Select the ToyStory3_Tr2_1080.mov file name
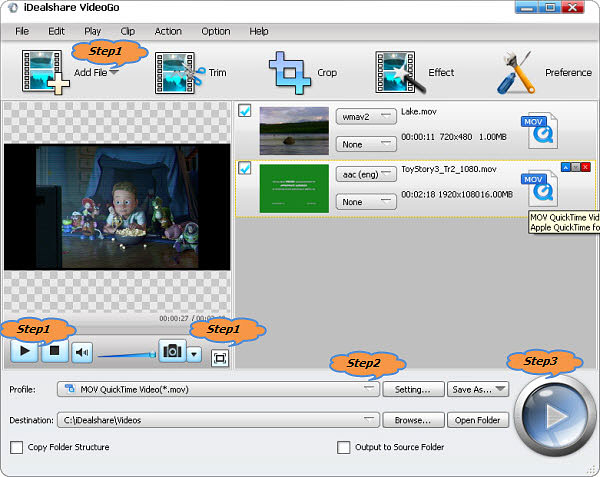Screen dimensions: 600x477 click(x=449, y=169)
